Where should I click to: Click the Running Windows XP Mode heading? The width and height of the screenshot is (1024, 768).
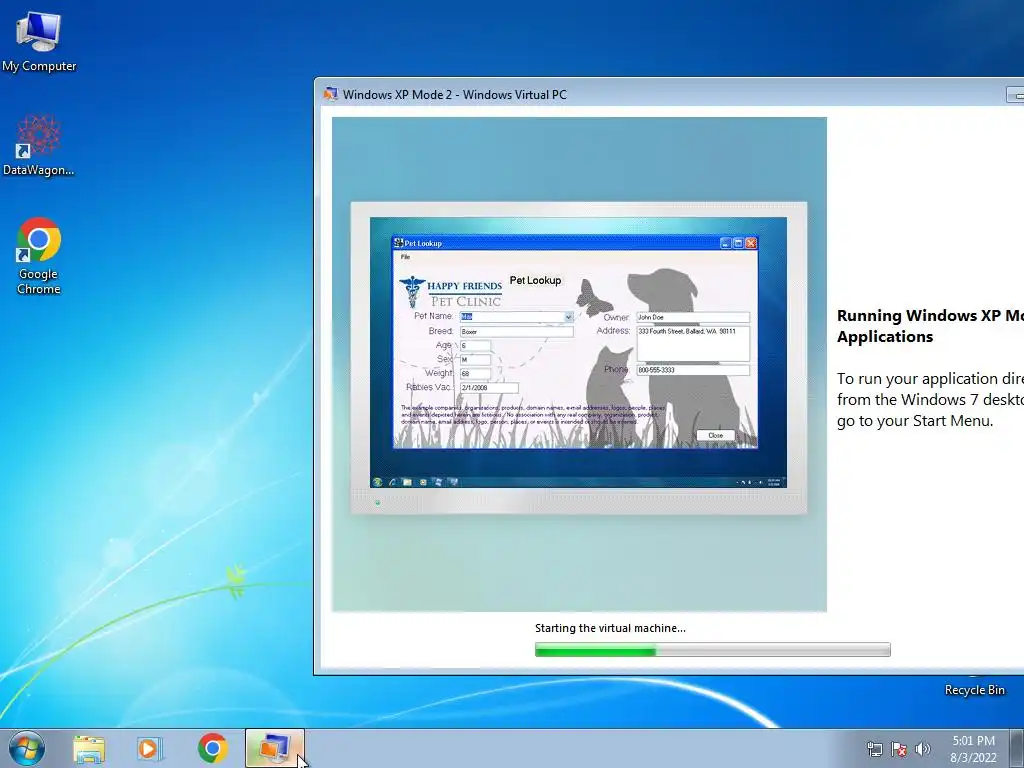[x=930, y=326]
